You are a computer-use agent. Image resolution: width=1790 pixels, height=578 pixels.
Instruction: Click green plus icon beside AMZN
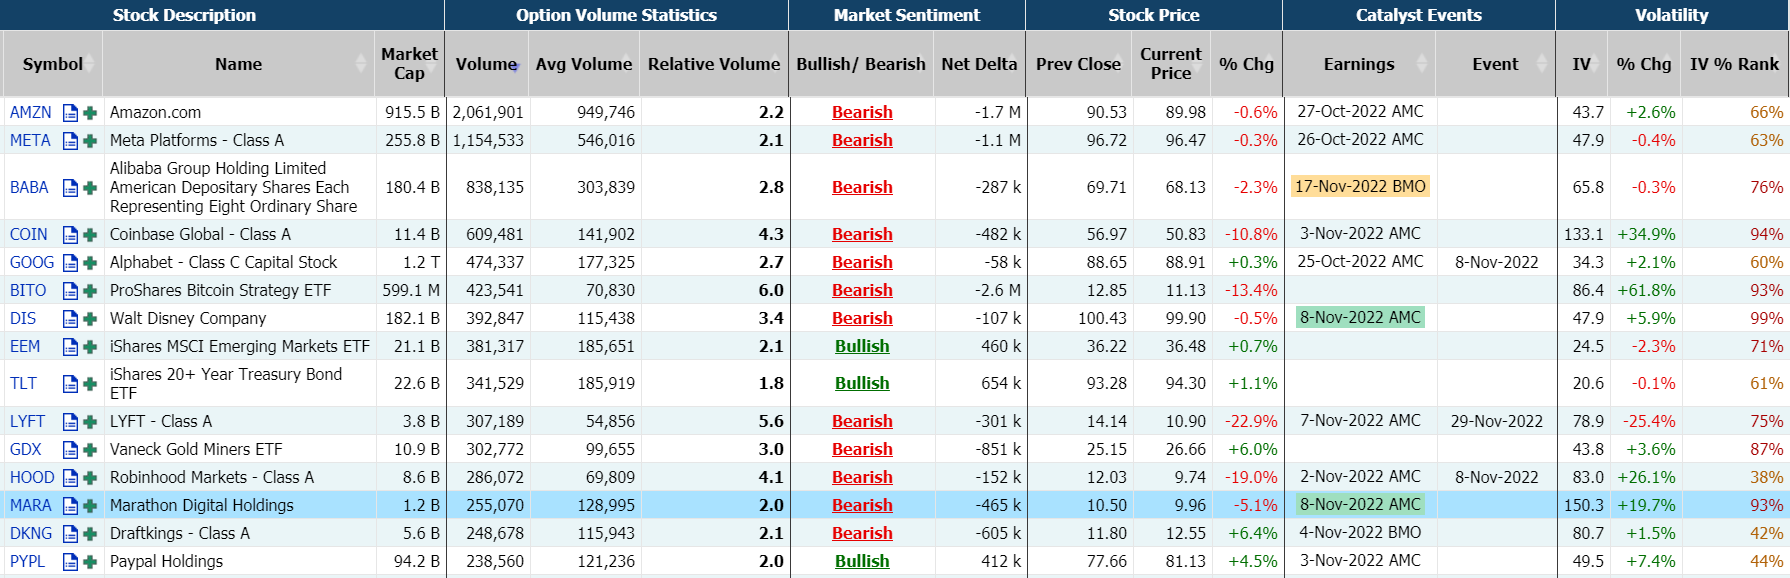tap(90, 113)
